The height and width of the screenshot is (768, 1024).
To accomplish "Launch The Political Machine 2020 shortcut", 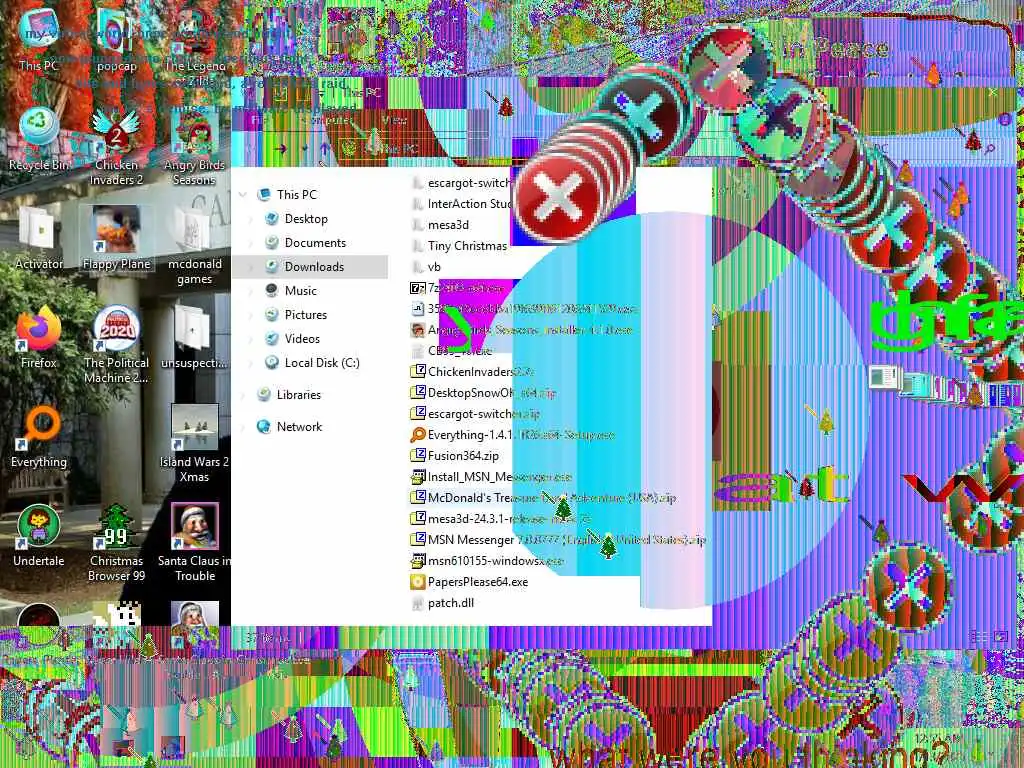I will [116, 345].
